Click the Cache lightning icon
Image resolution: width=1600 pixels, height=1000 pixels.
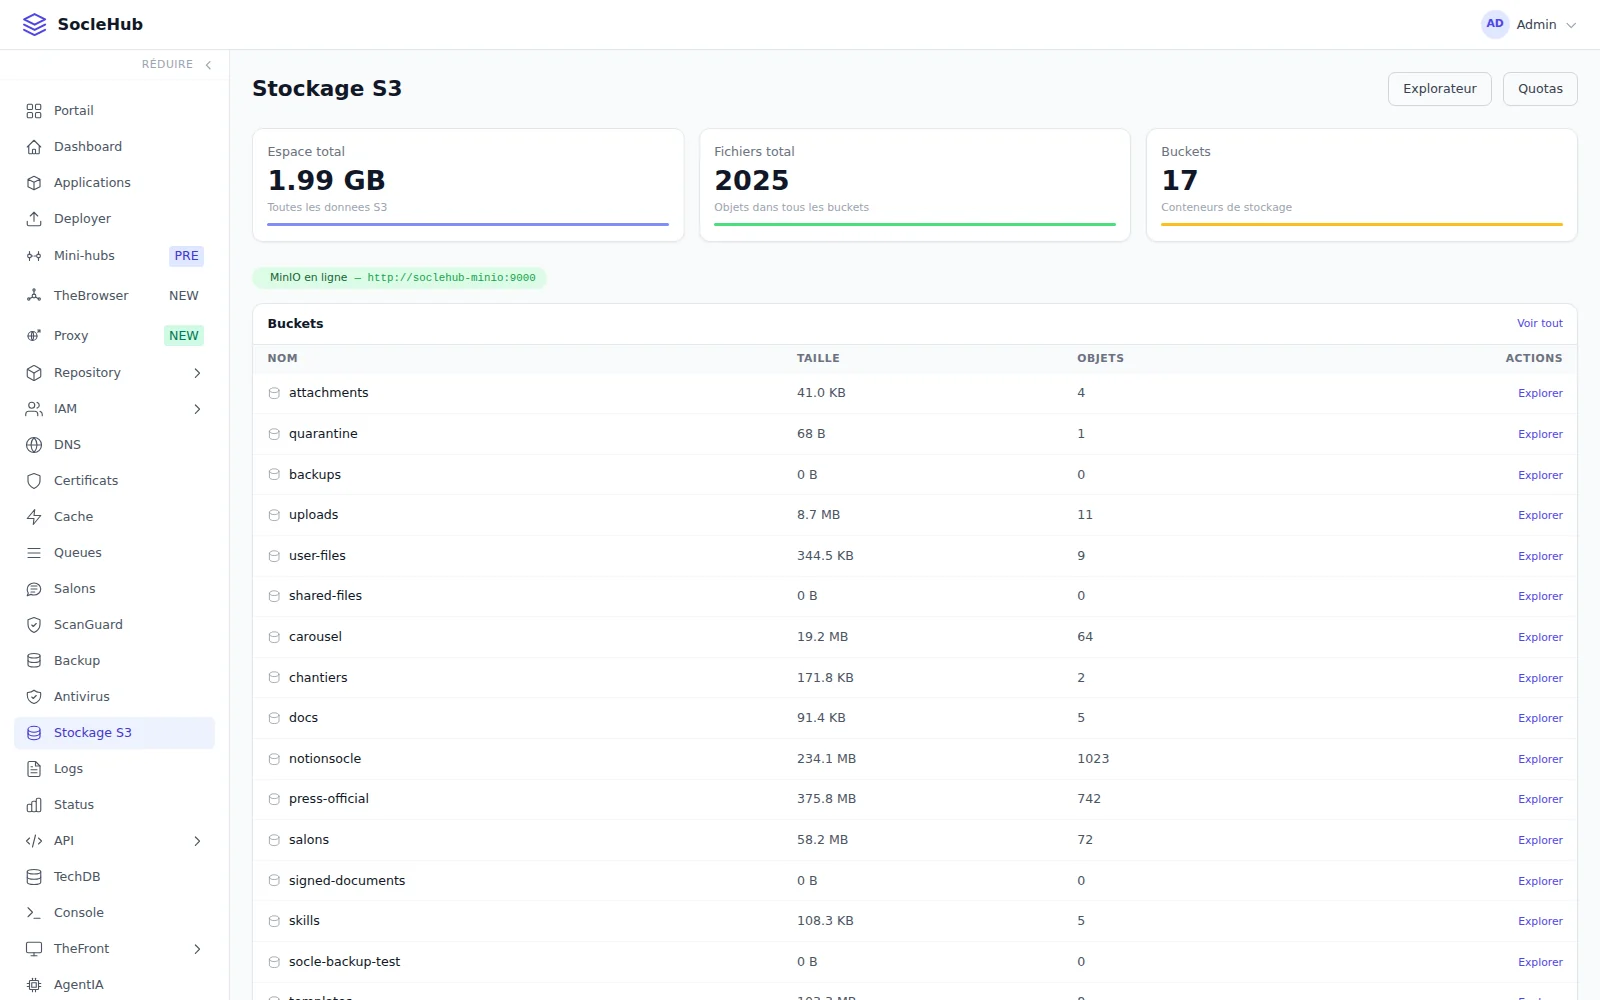coord(34,517)
